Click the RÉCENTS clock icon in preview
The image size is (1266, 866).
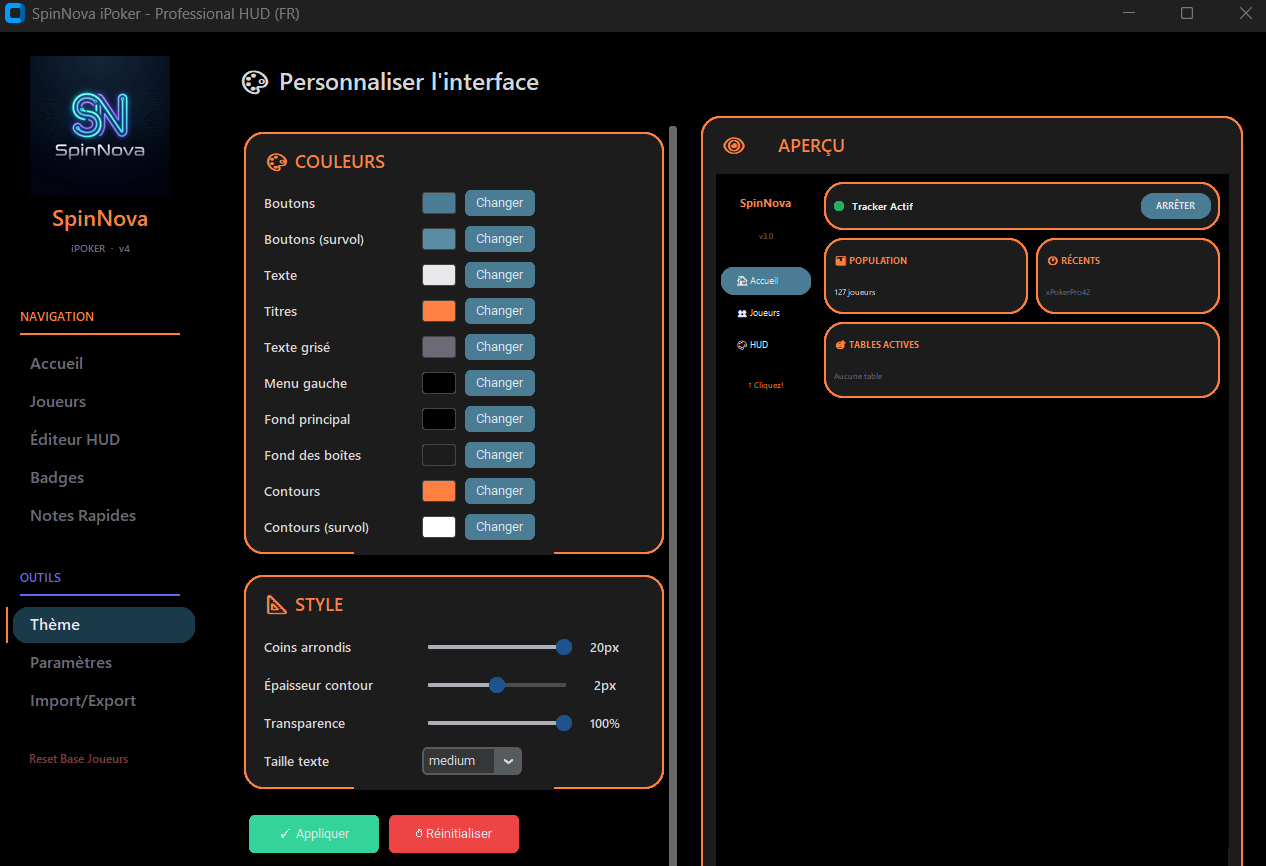(1053, 261)
